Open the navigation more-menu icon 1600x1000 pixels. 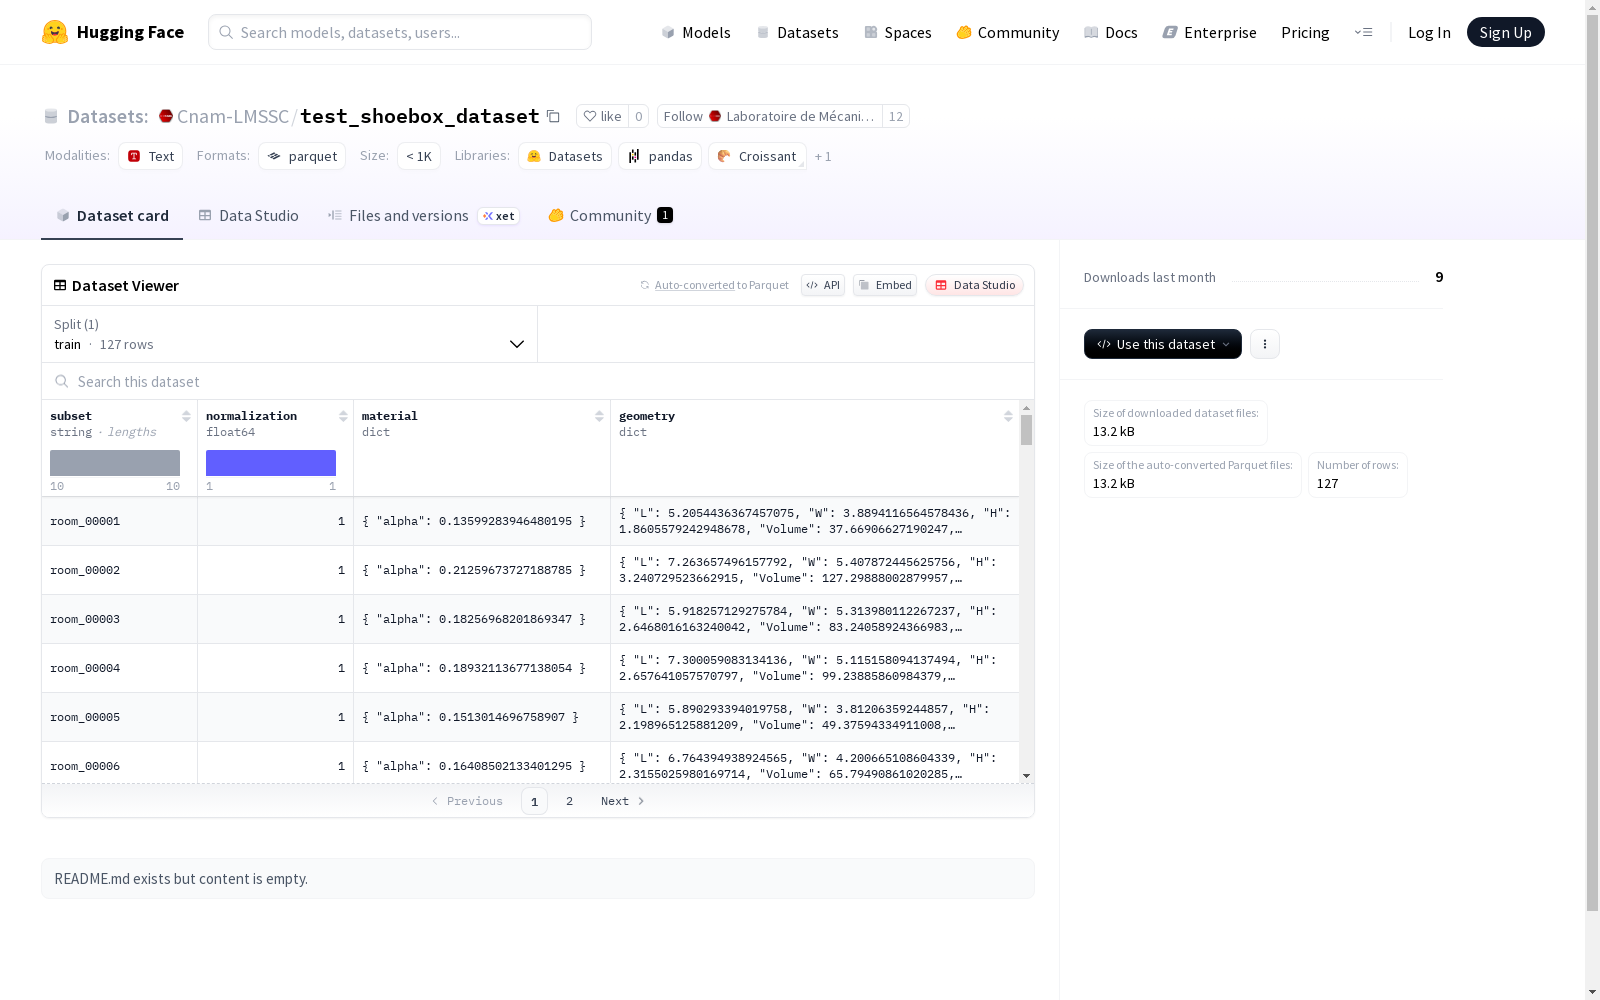(1363, 32)
